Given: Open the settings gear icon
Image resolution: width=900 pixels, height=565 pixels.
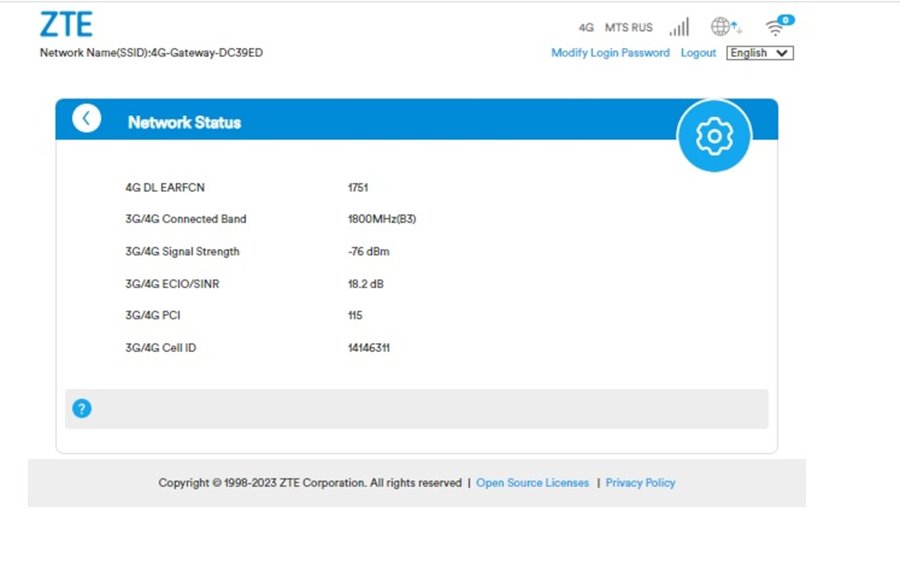Looking at the screenshot, I should [713, 136].
